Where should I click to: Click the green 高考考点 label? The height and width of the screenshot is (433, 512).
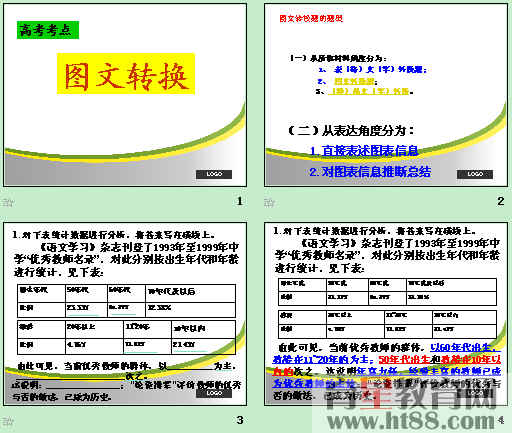tap(48, 30)
